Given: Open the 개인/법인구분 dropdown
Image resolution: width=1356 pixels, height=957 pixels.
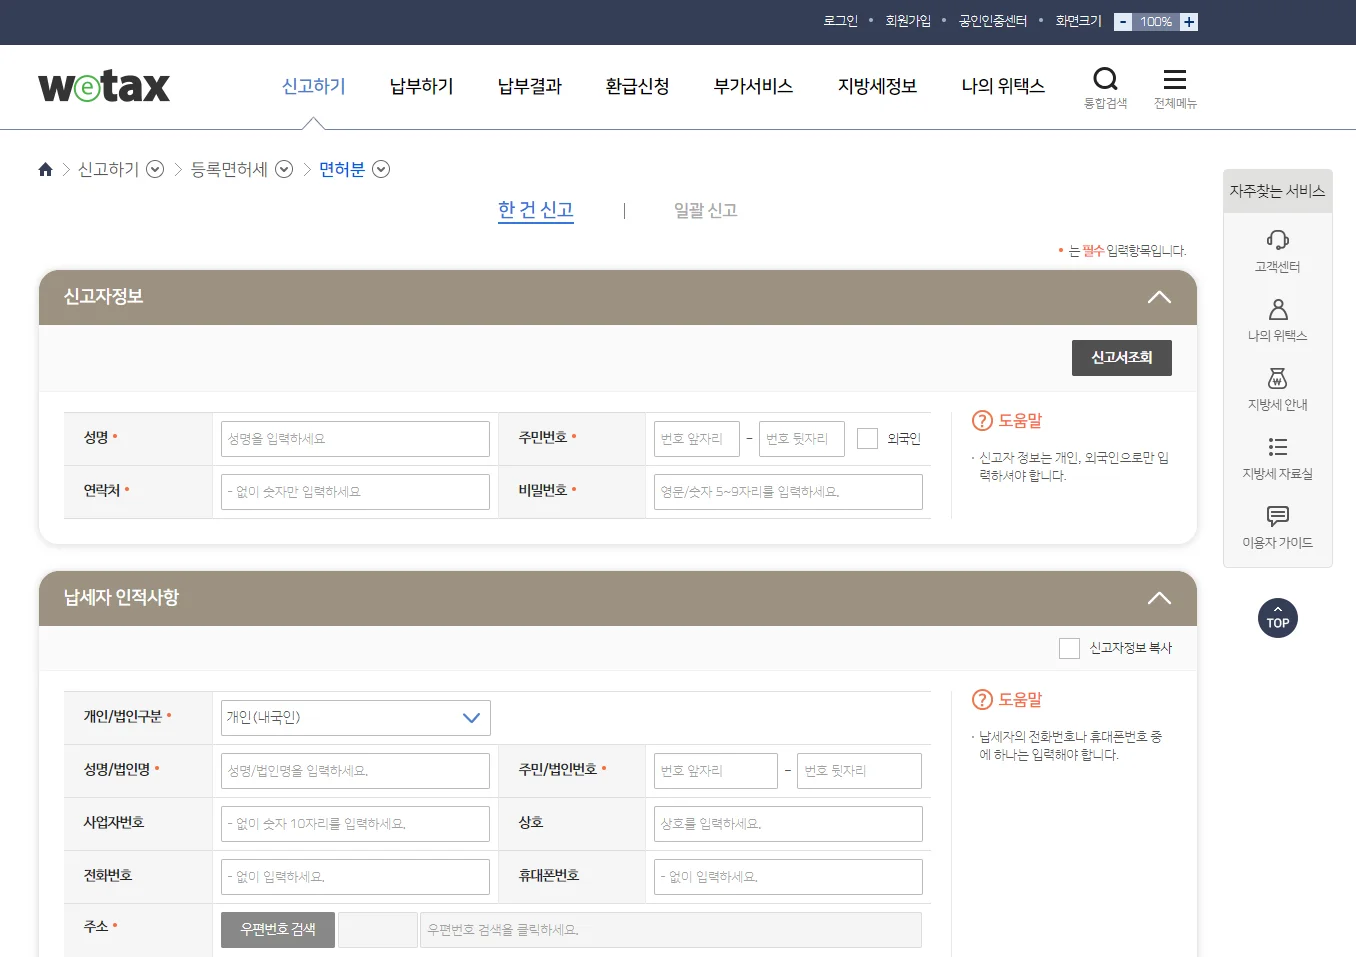Looking at the screenshot, I should point(355,718).
